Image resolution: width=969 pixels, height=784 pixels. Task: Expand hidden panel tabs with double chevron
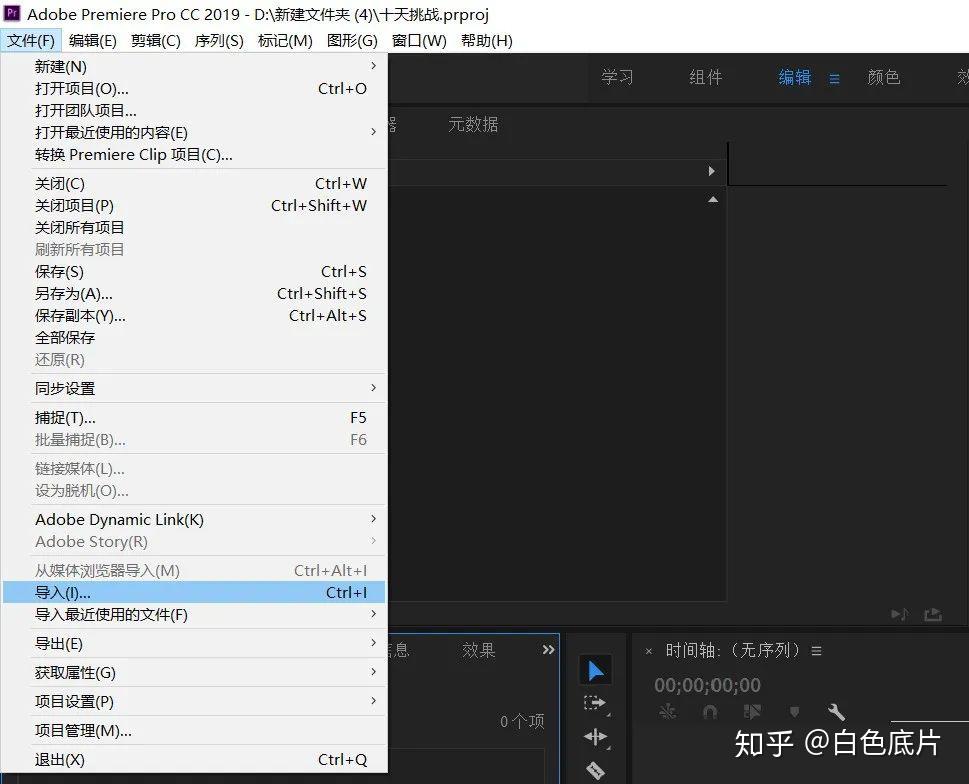coord(548,649)
